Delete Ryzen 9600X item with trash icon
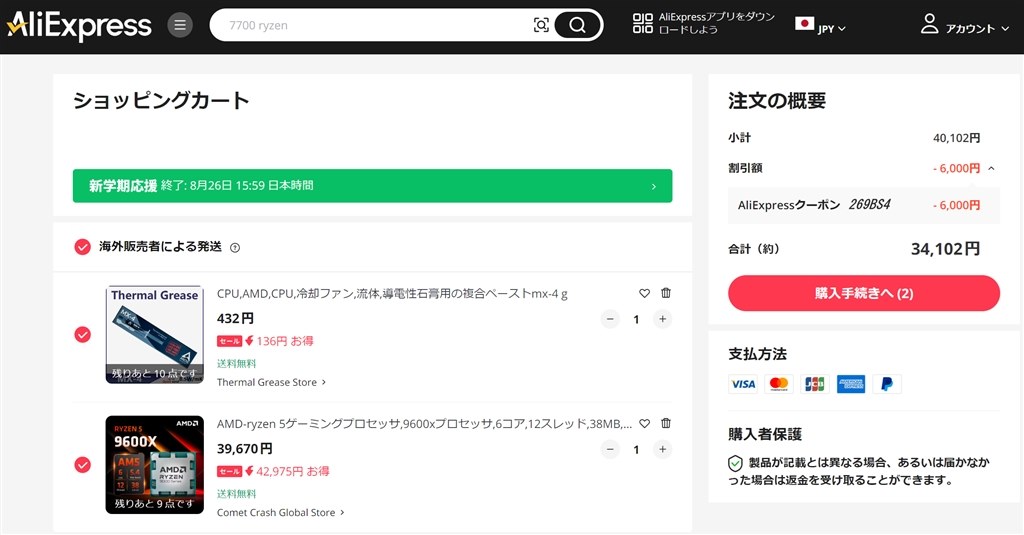Screen dimensions: 1024x535 (x=665, y=423)
